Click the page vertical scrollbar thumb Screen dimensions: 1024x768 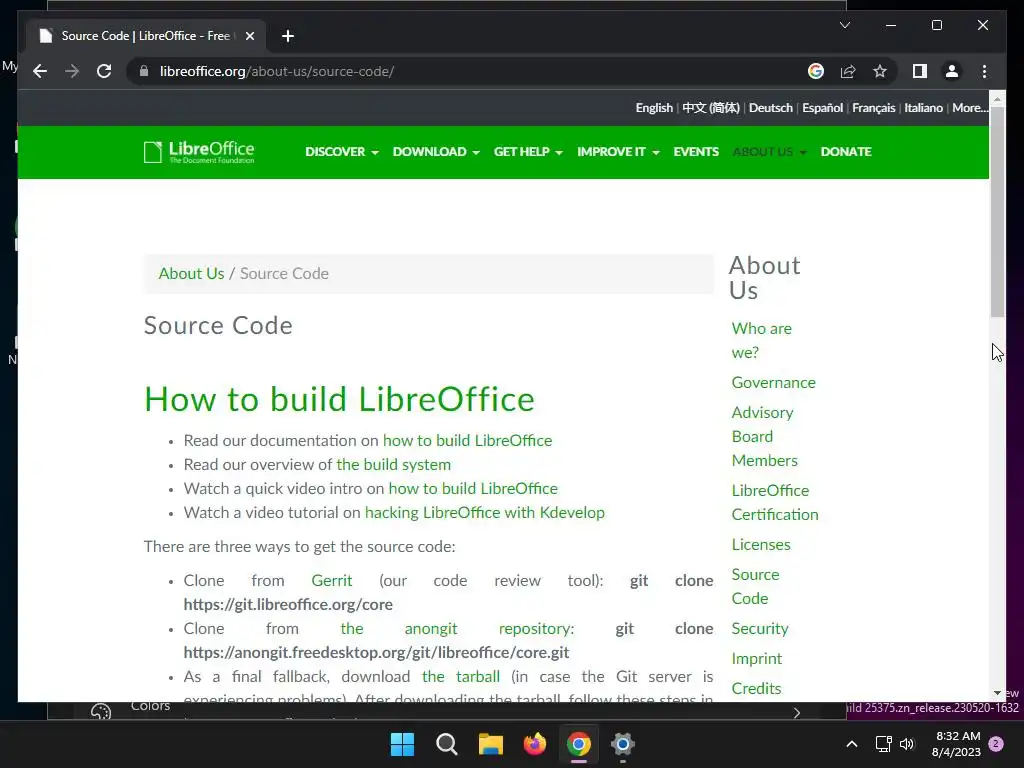click(997, 212)
